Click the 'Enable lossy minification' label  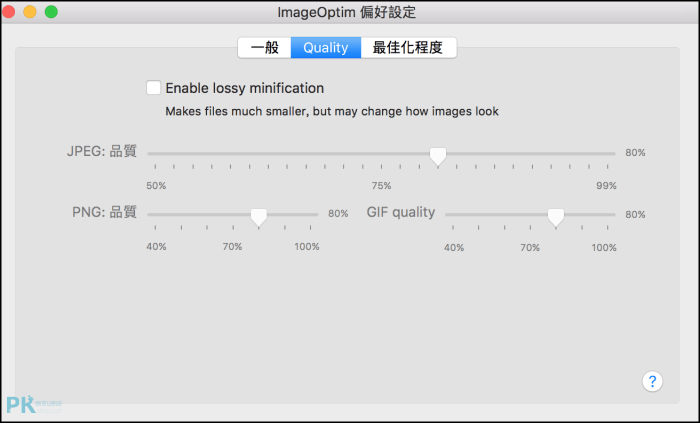click(245, 88)
